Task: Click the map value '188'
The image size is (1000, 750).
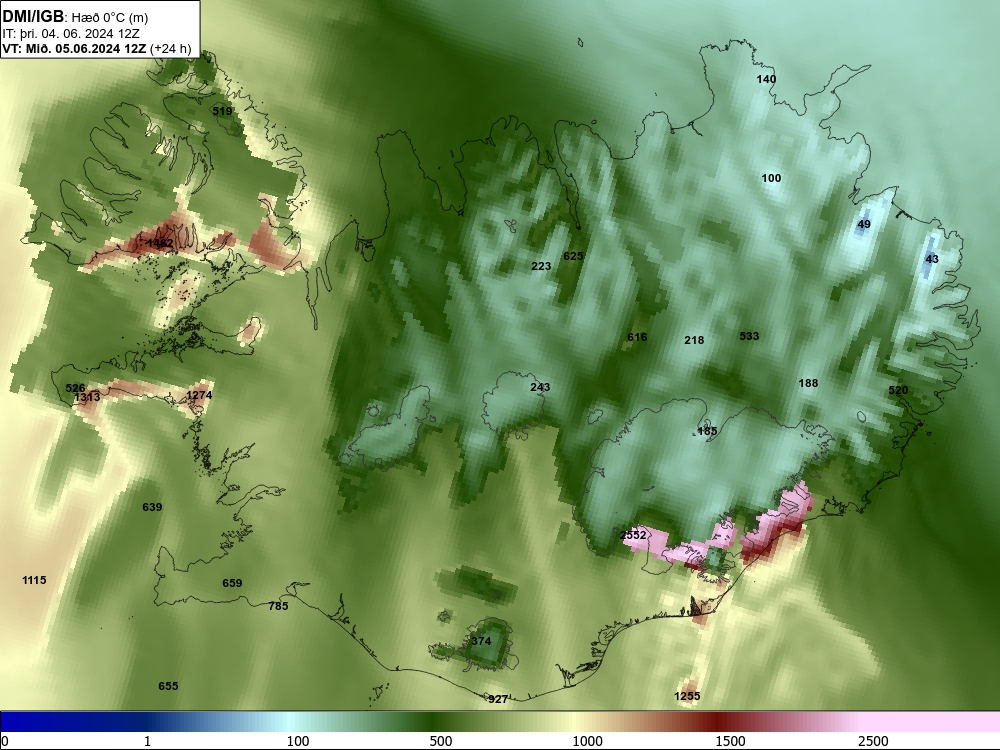Action: tap(808, 383)
